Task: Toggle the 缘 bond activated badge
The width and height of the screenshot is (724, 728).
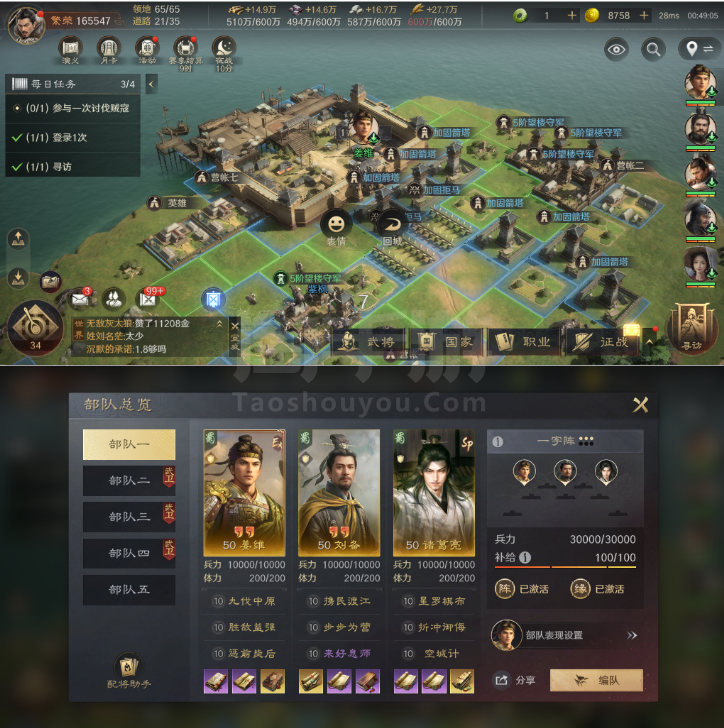Action: 598,589
